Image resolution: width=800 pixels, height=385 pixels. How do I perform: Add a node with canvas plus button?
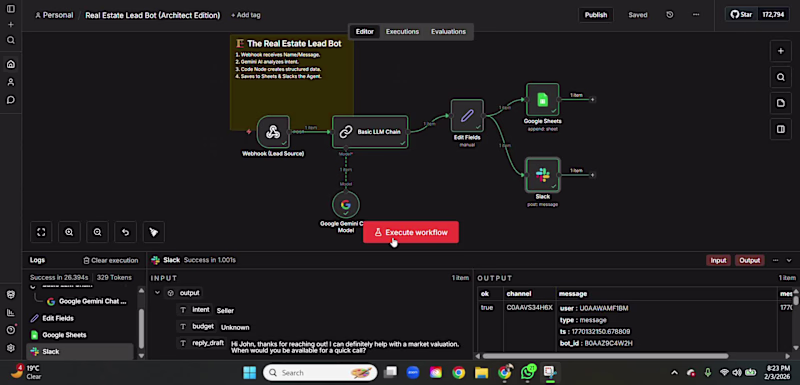pos(781,51)
